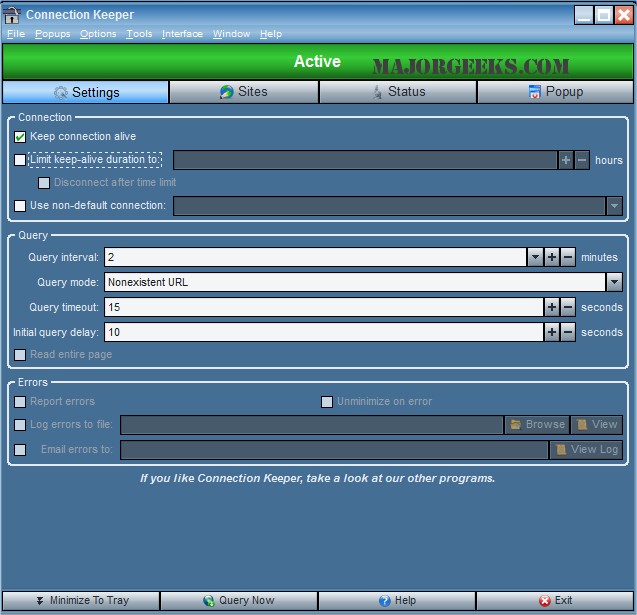This screenshot has height=615, width=637.
Task: Open the Window menu
Action: click(232, 34)
